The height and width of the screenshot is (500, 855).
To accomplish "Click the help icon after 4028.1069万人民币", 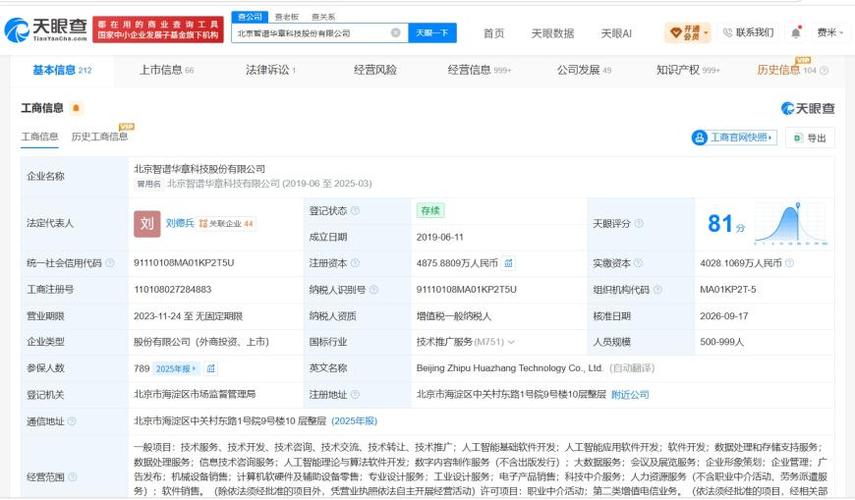I will (789, 263).
